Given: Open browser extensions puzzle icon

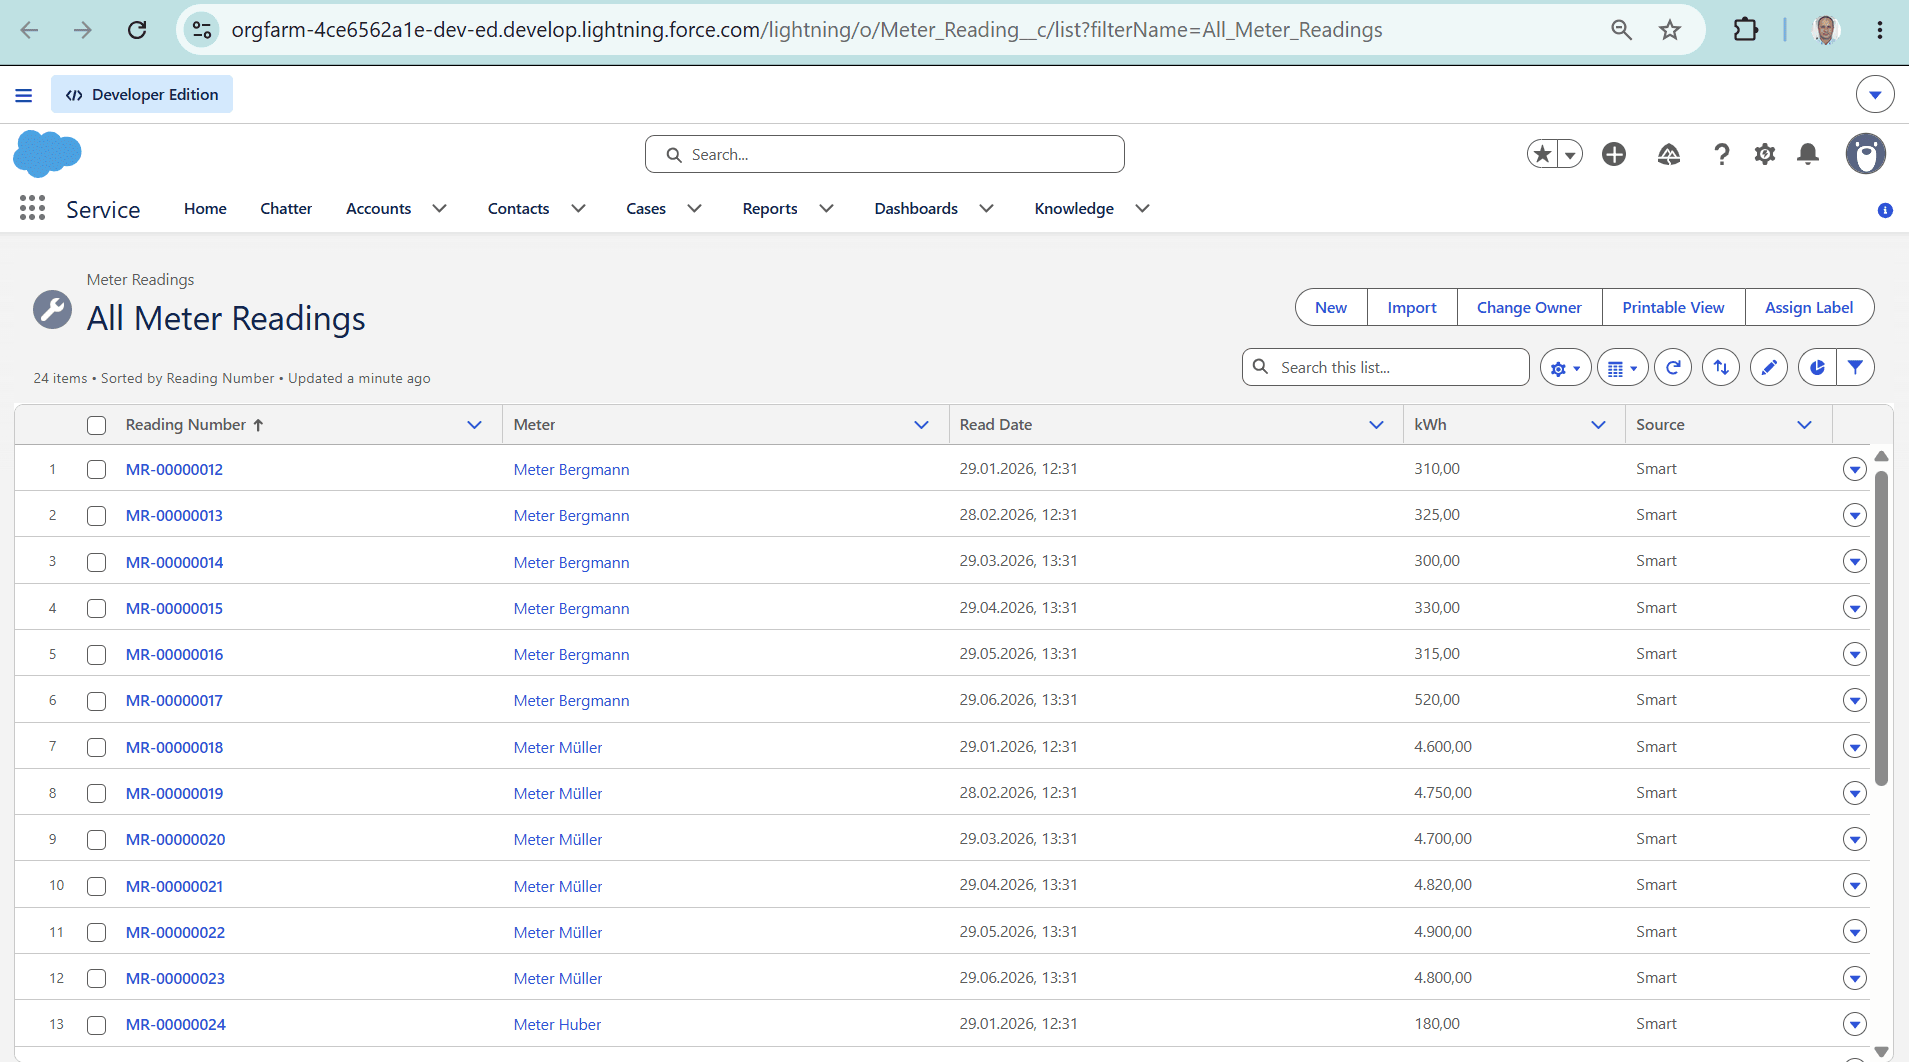Looking at the screenshot, I should tap(1746, 30).
